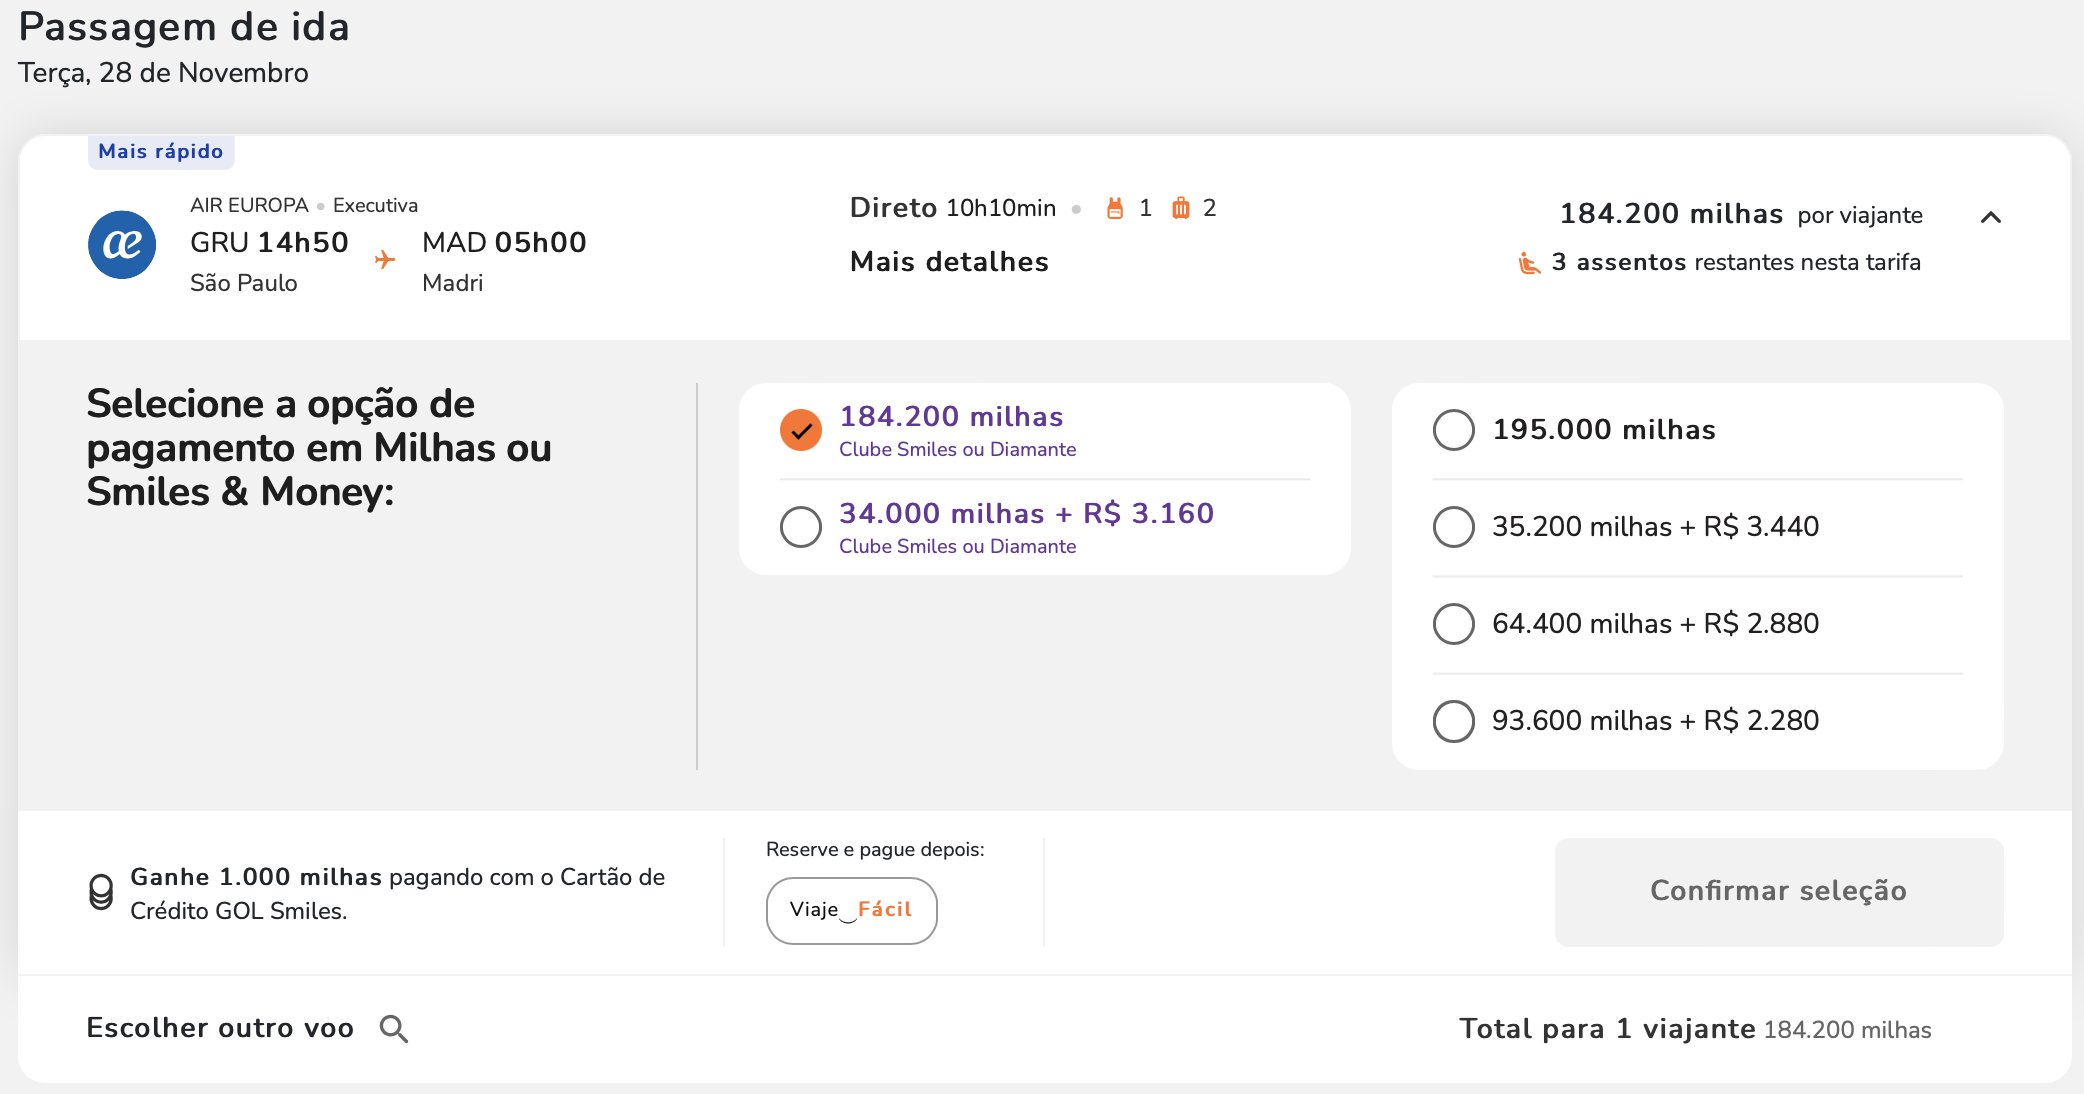This screenshot has height=1094, width=2084.
Task: Click 'Selecione a opção de pagamento' heading
Action: click(319, 448)
